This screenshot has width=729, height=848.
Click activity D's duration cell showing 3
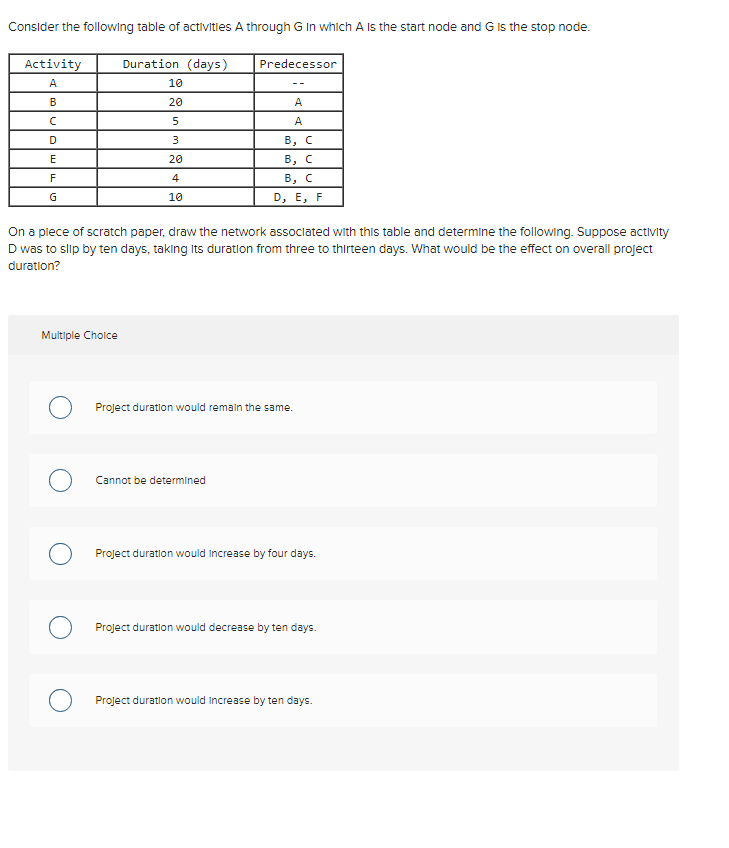click(176, 139)
